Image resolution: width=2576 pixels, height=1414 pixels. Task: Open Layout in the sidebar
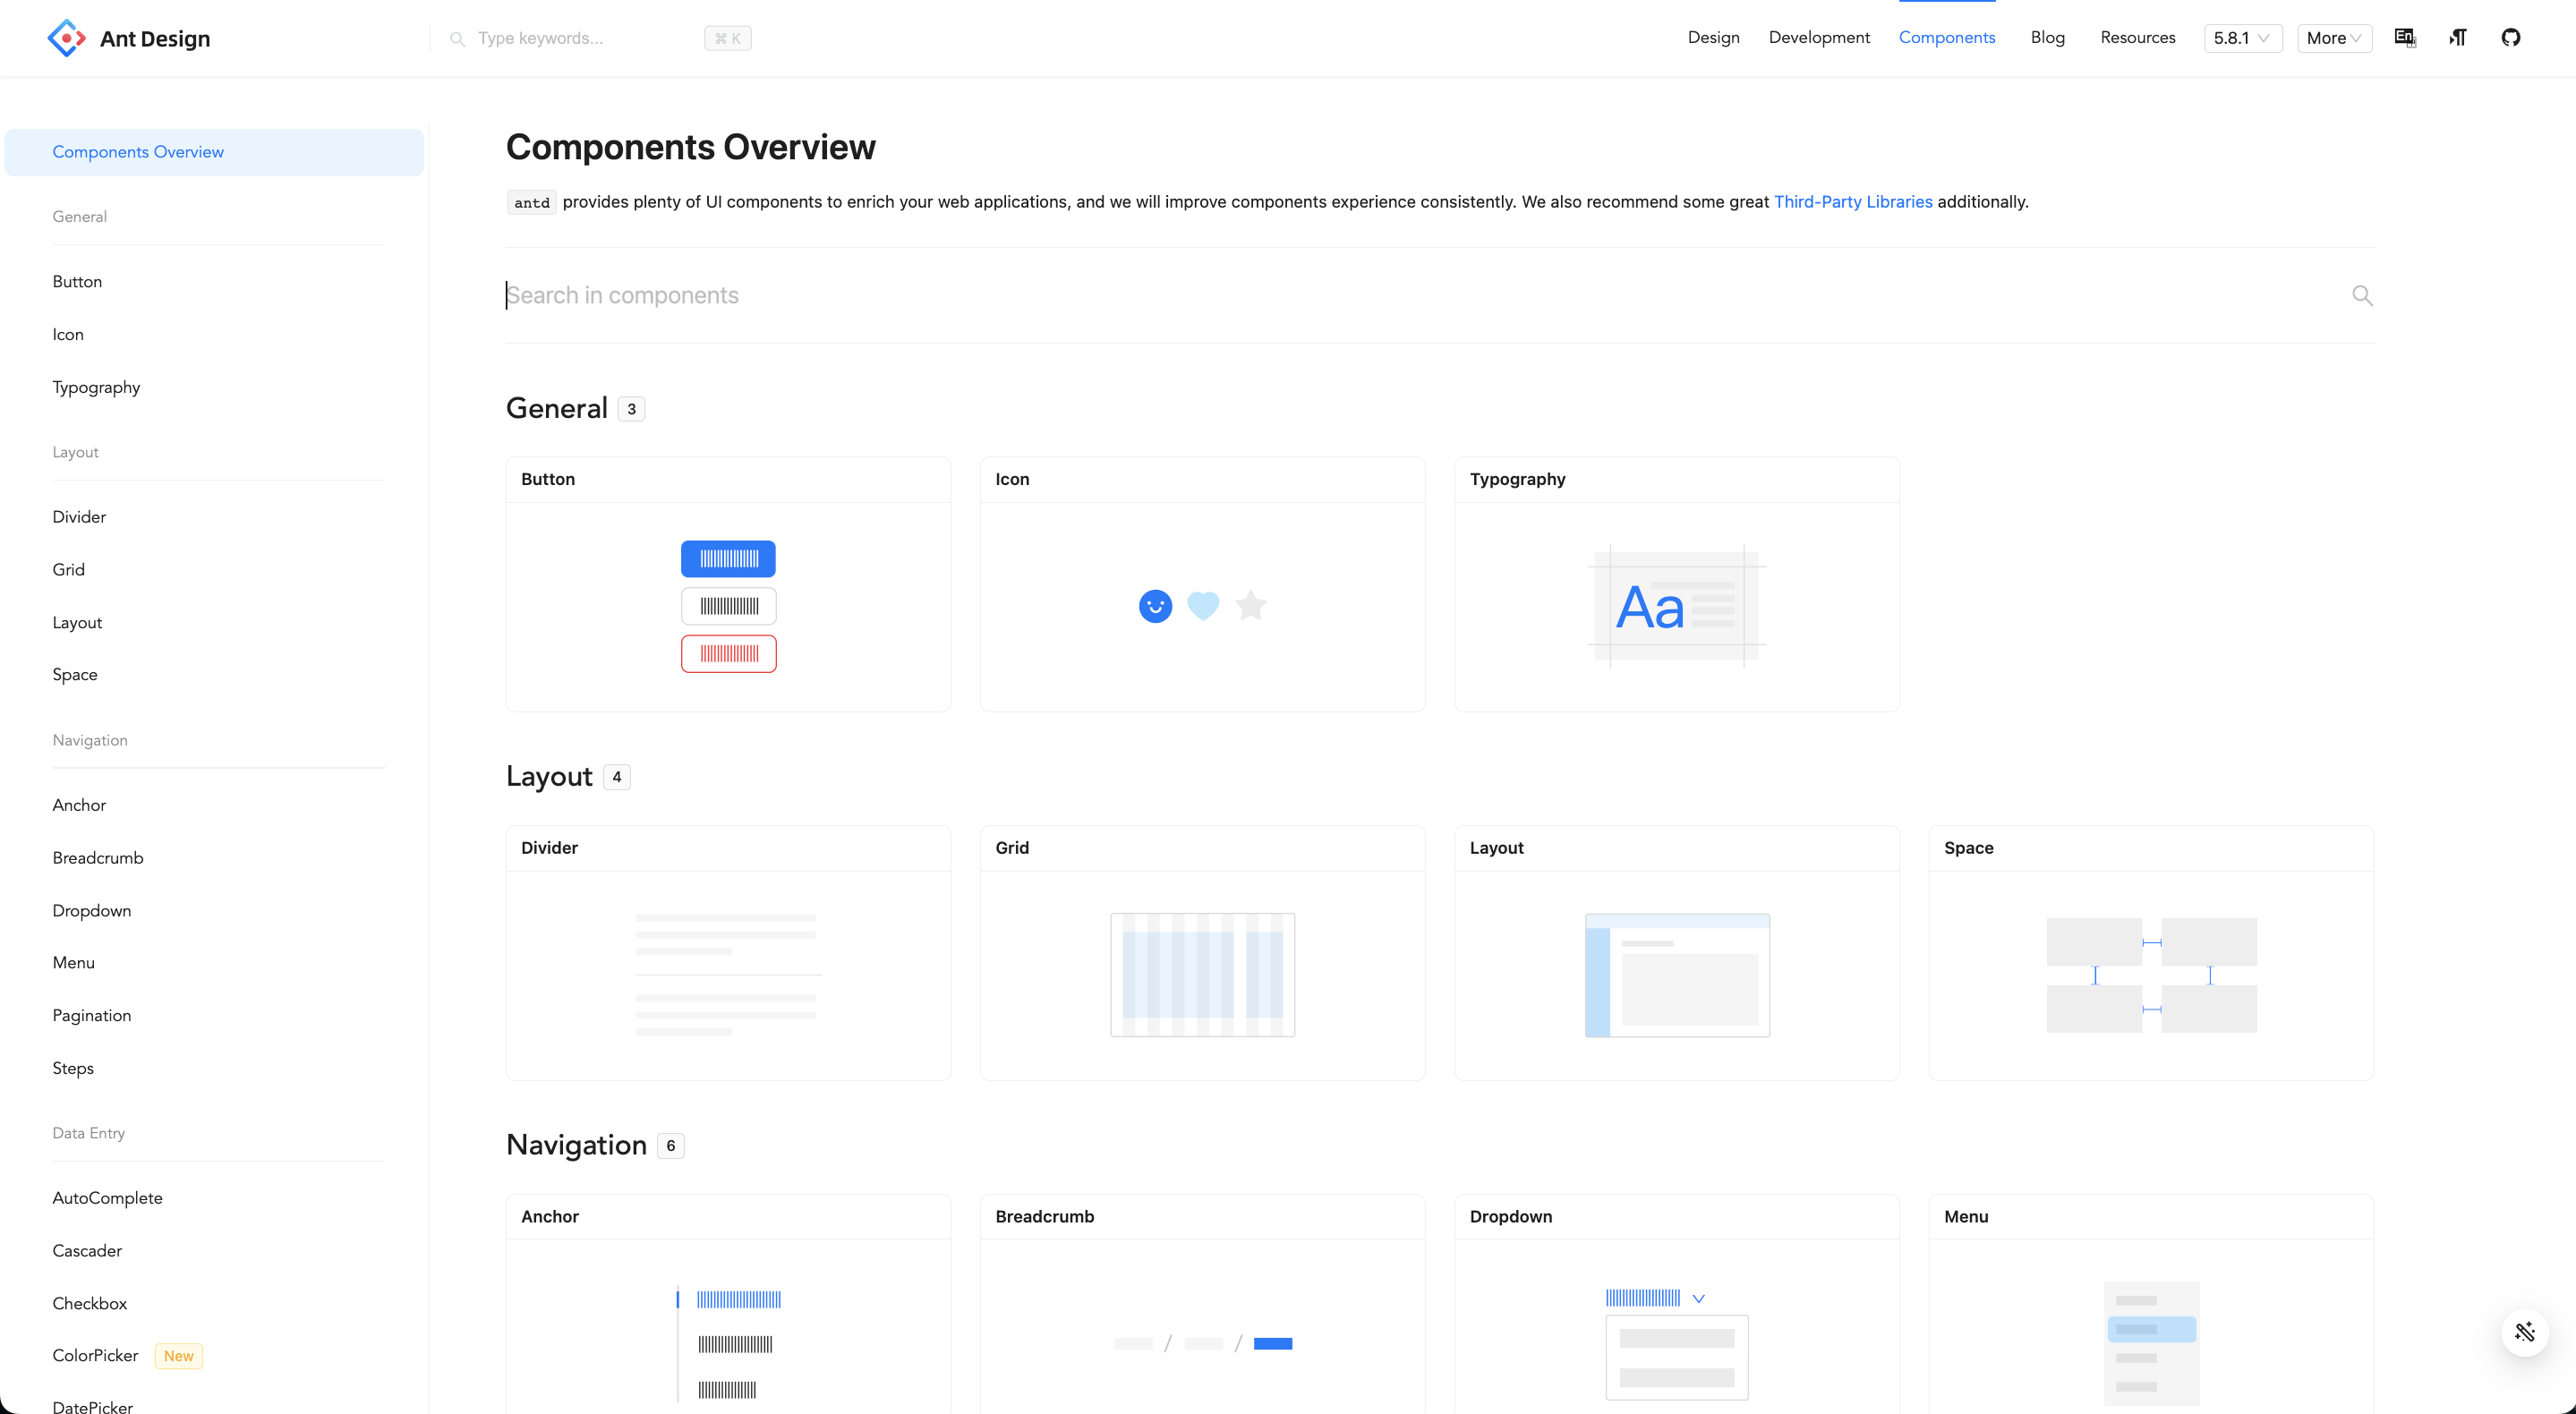77,623
